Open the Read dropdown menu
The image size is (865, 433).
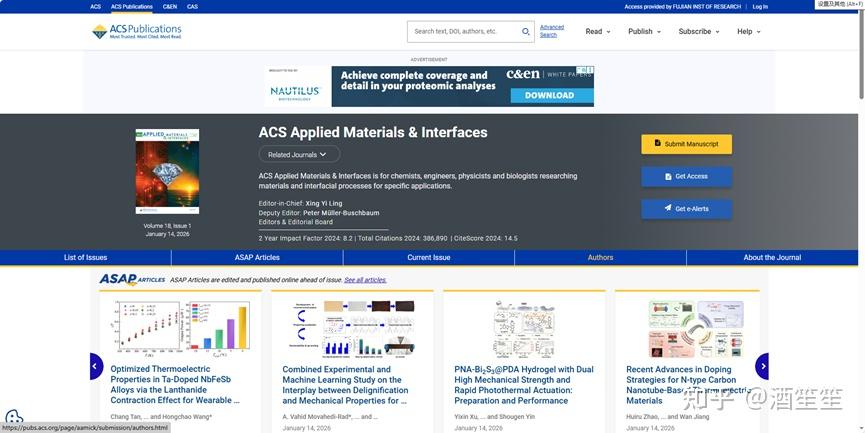pyautogui.click(x=598, y=31)
